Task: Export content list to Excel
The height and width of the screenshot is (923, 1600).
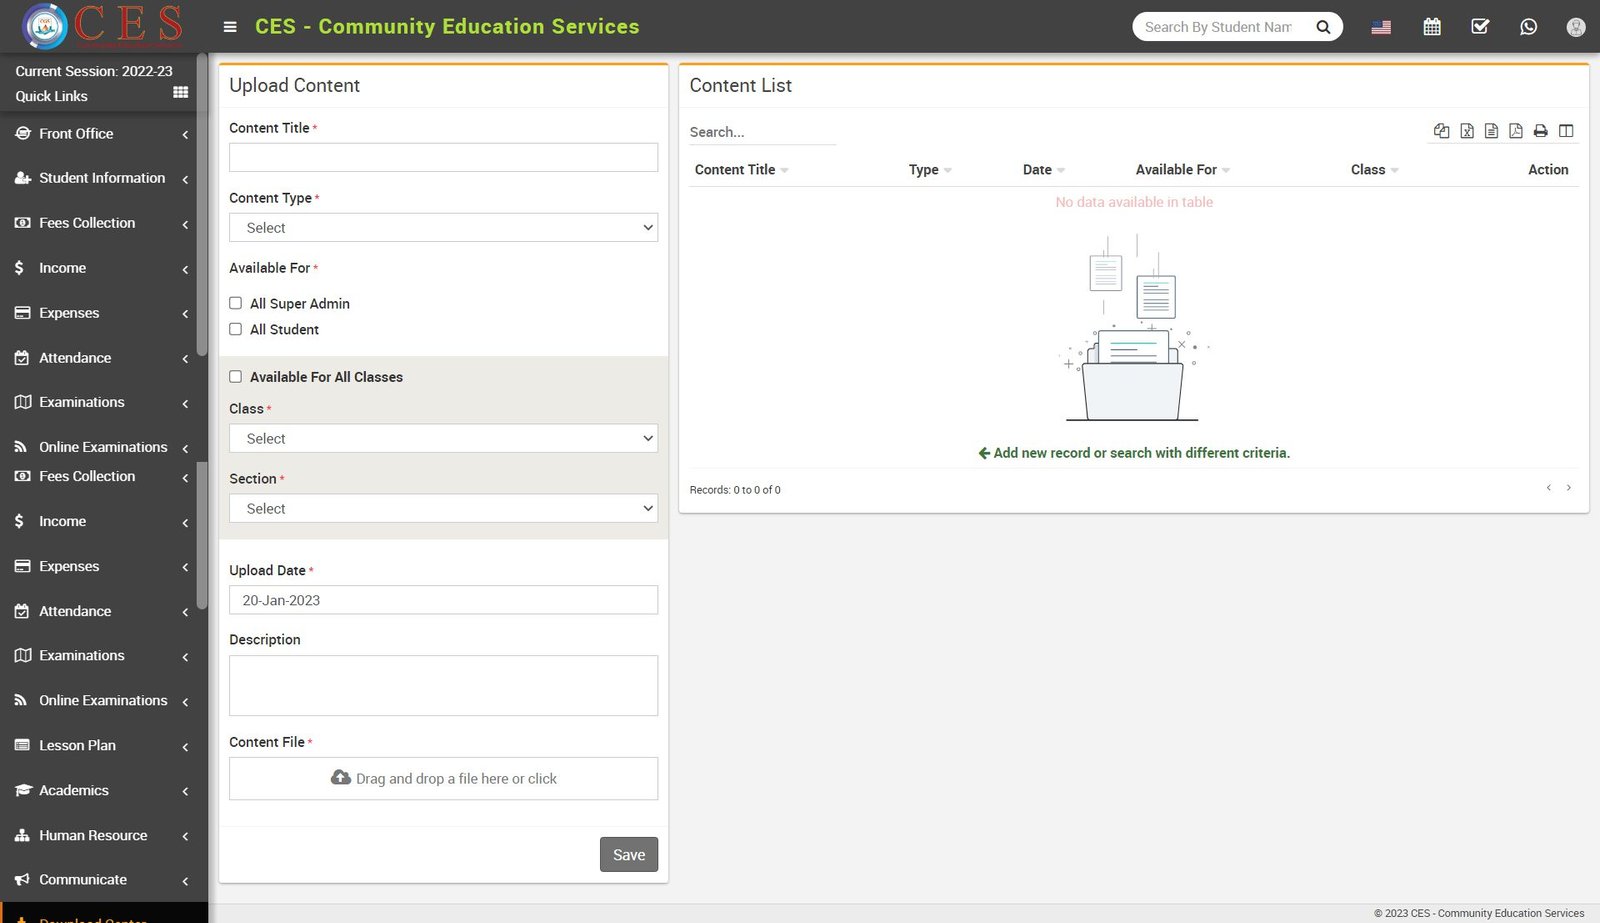Action: point(1467,131)
